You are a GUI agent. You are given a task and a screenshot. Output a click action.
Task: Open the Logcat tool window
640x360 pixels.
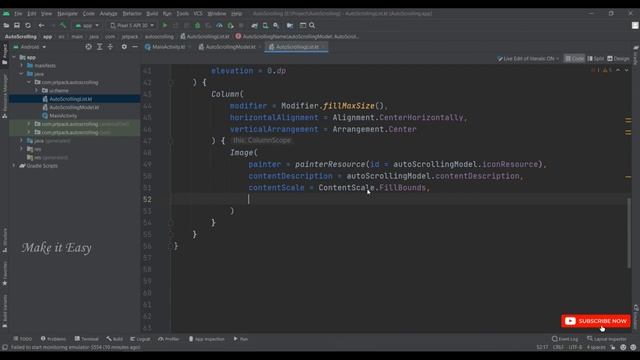coord(140,339)
